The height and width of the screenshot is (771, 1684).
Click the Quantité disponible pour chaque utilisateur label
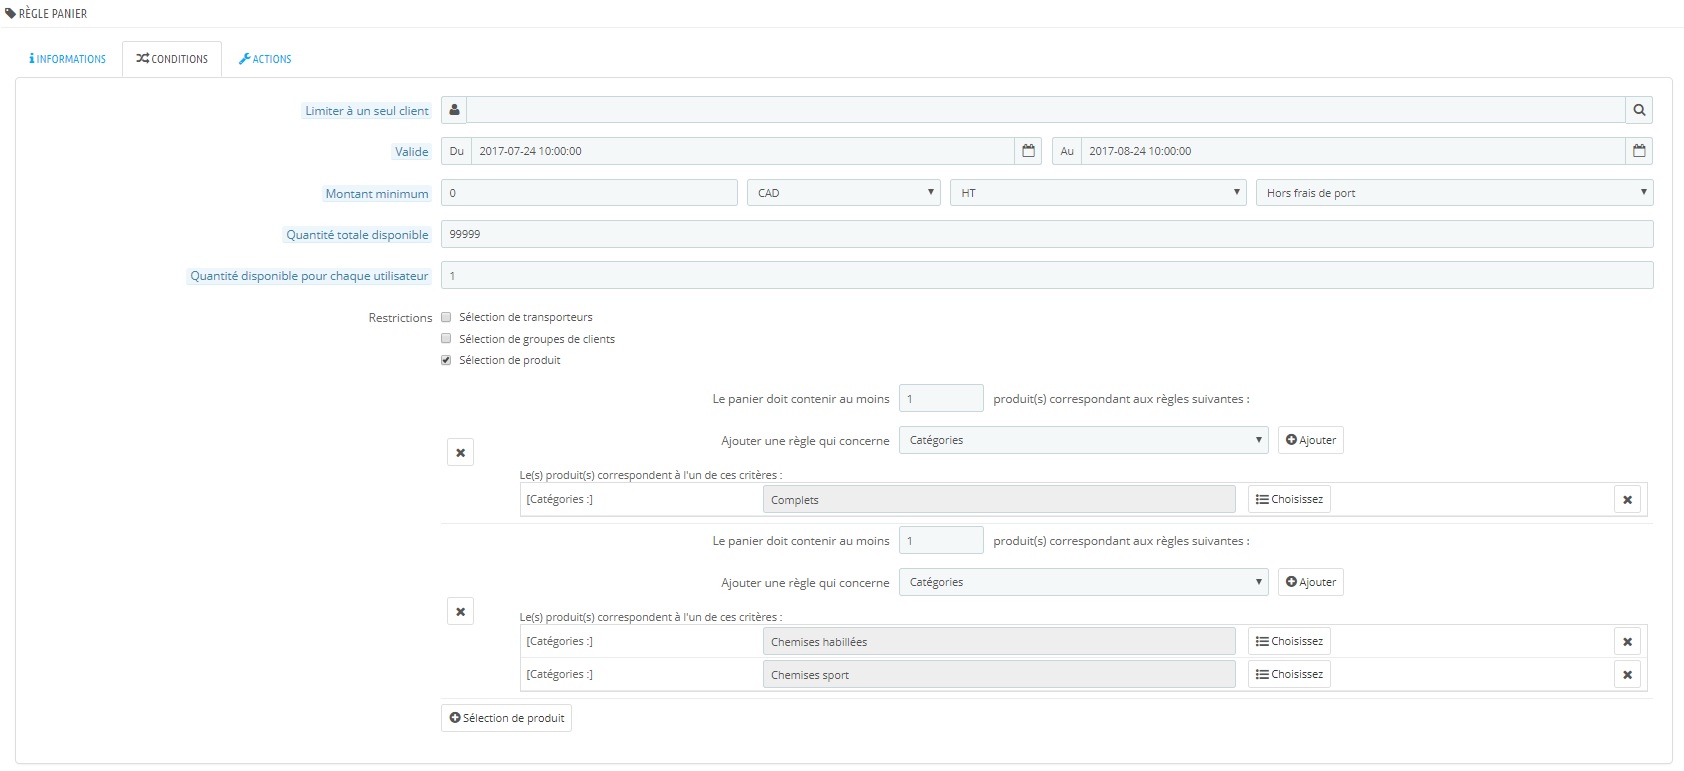coord(309,276)
